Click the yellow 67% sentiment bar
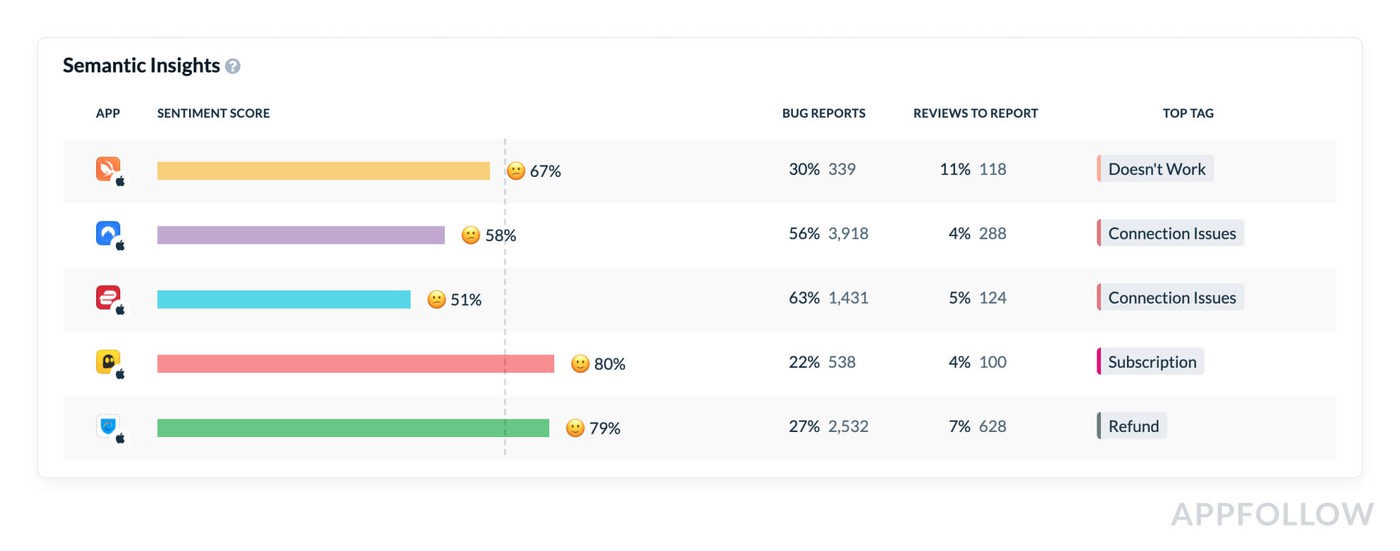 tap(323, 171)
